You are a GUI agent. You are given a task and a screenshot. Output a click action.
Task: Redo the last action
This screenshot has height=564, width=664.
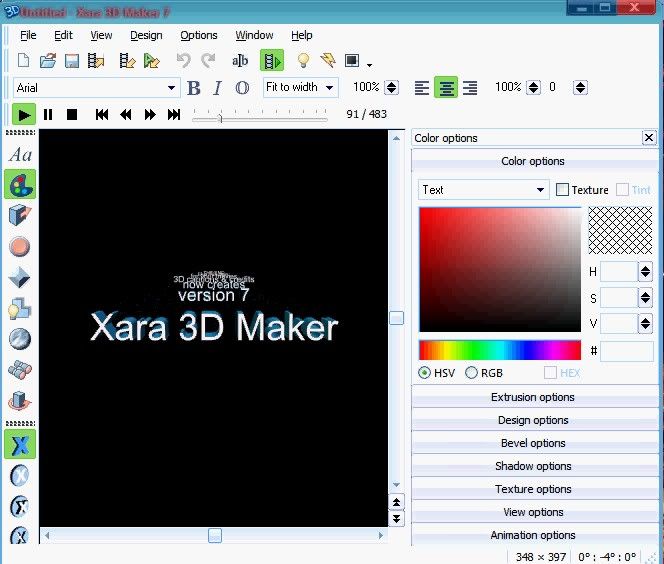click(208, 61)
